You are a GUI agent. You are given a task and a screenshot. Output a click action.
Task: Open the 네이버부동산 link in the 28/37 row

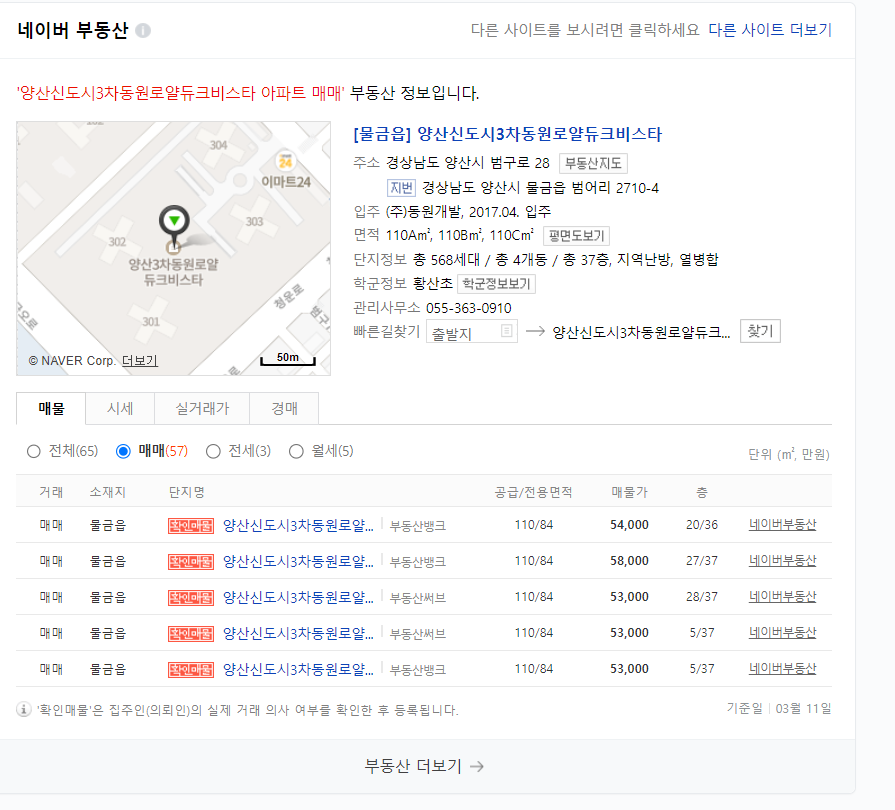(783, 597)
